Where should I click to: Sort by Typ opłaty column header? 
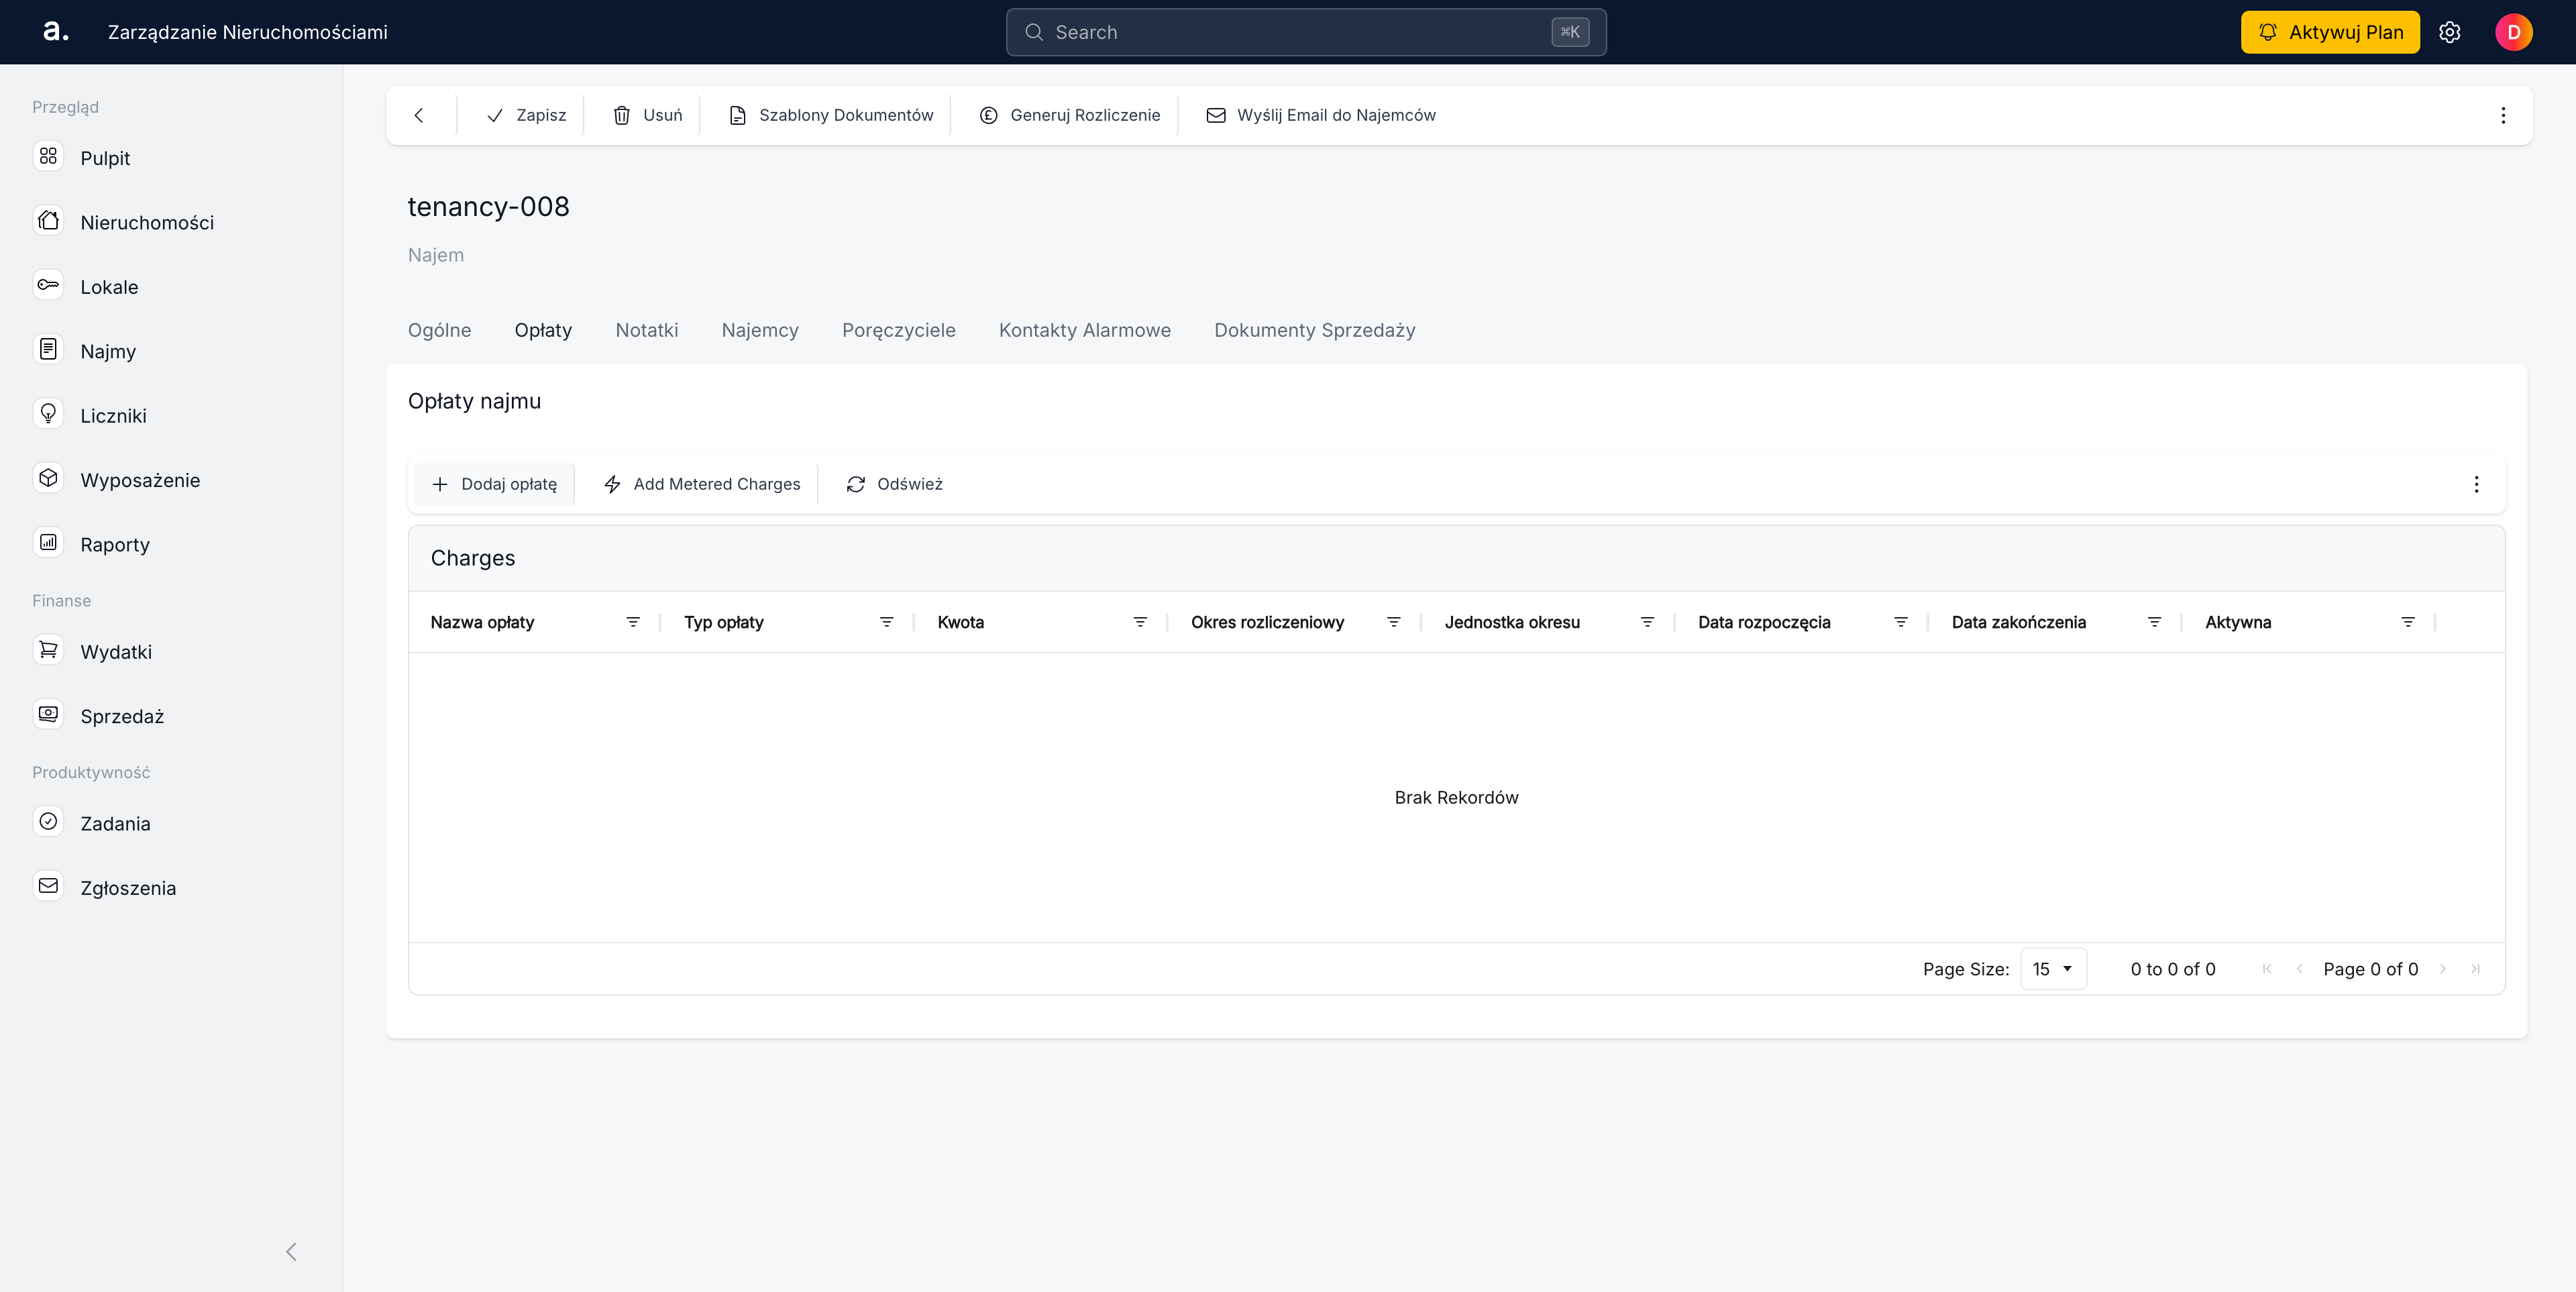pyautogui.click(x=724, y=622)
